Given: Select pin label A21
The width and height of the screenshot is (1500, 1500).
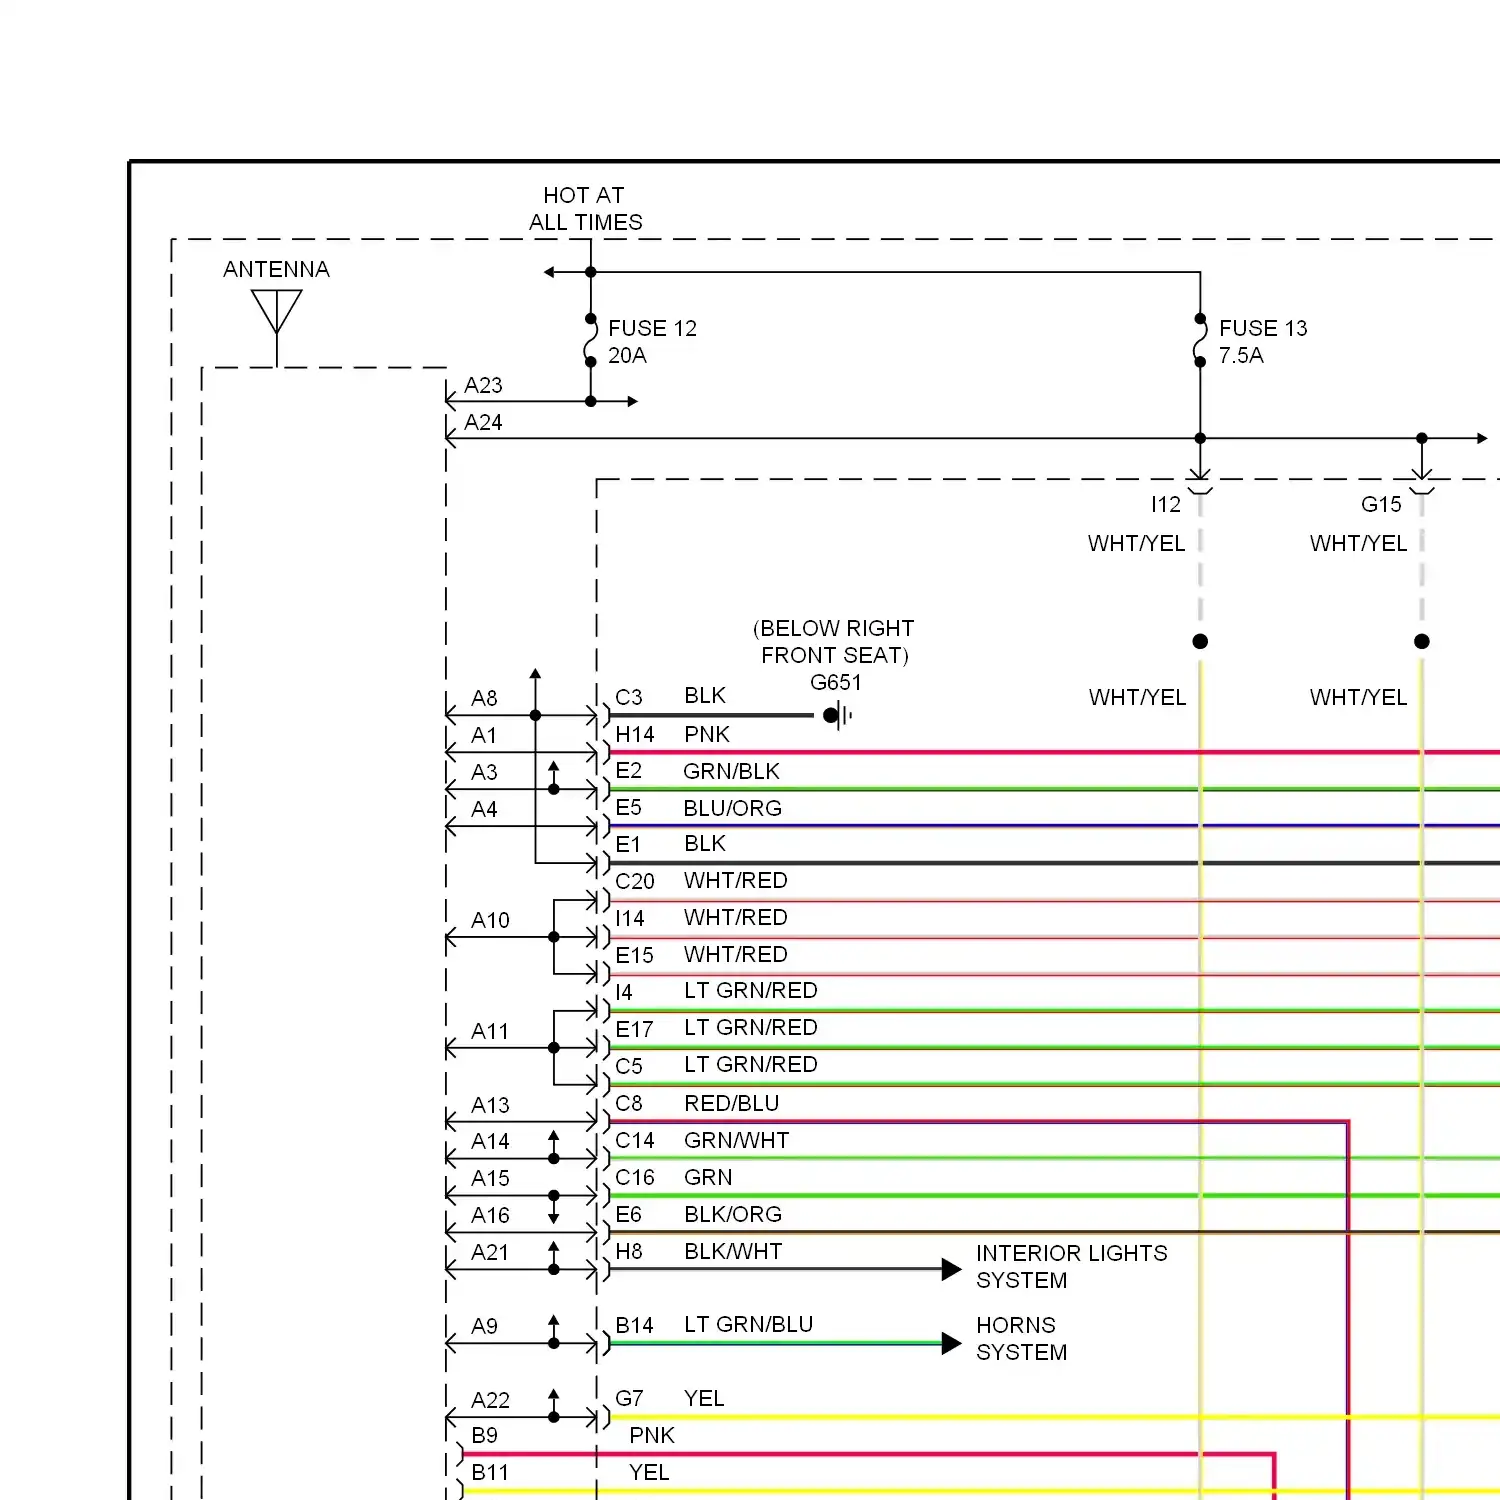Looking at the screenshot, I should tap(490, 1252).
